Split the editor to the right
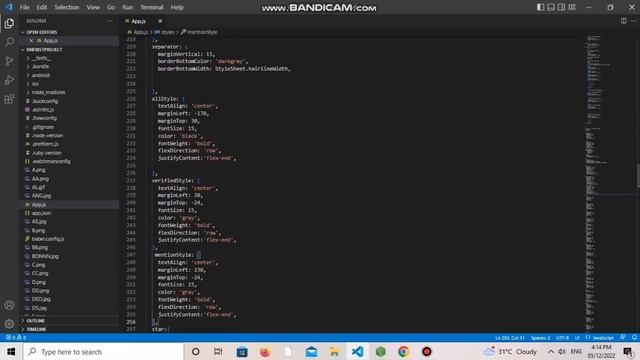640x360 pixels. coord(624,21)
